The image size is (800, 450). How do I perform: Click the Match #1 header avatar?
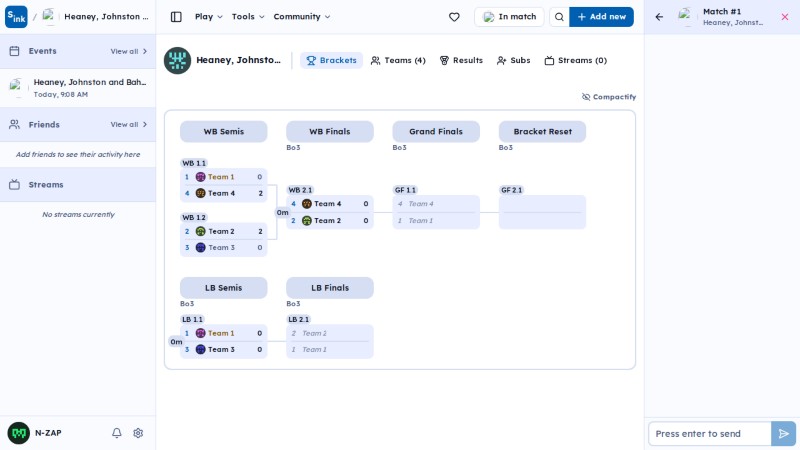685,16
